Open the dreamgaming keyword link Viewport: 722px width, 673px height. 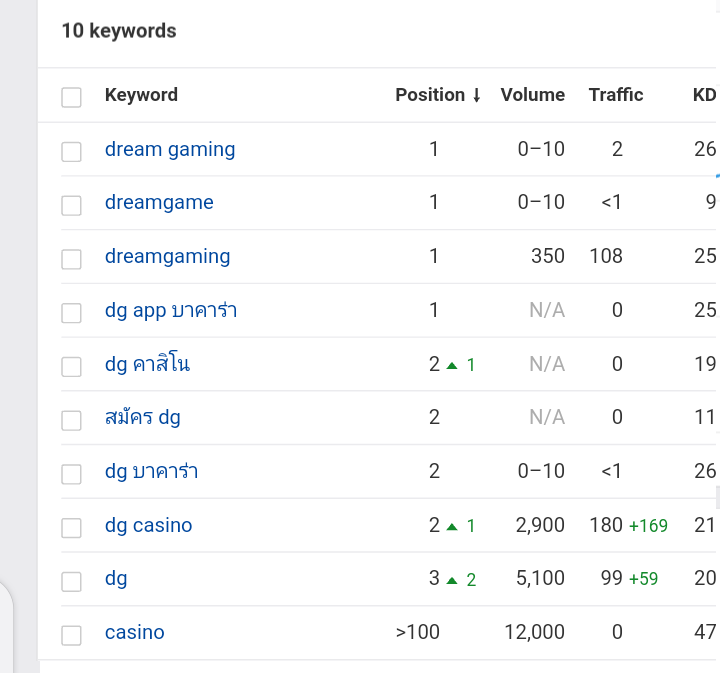pyautogui.click(x=167, y=256)
